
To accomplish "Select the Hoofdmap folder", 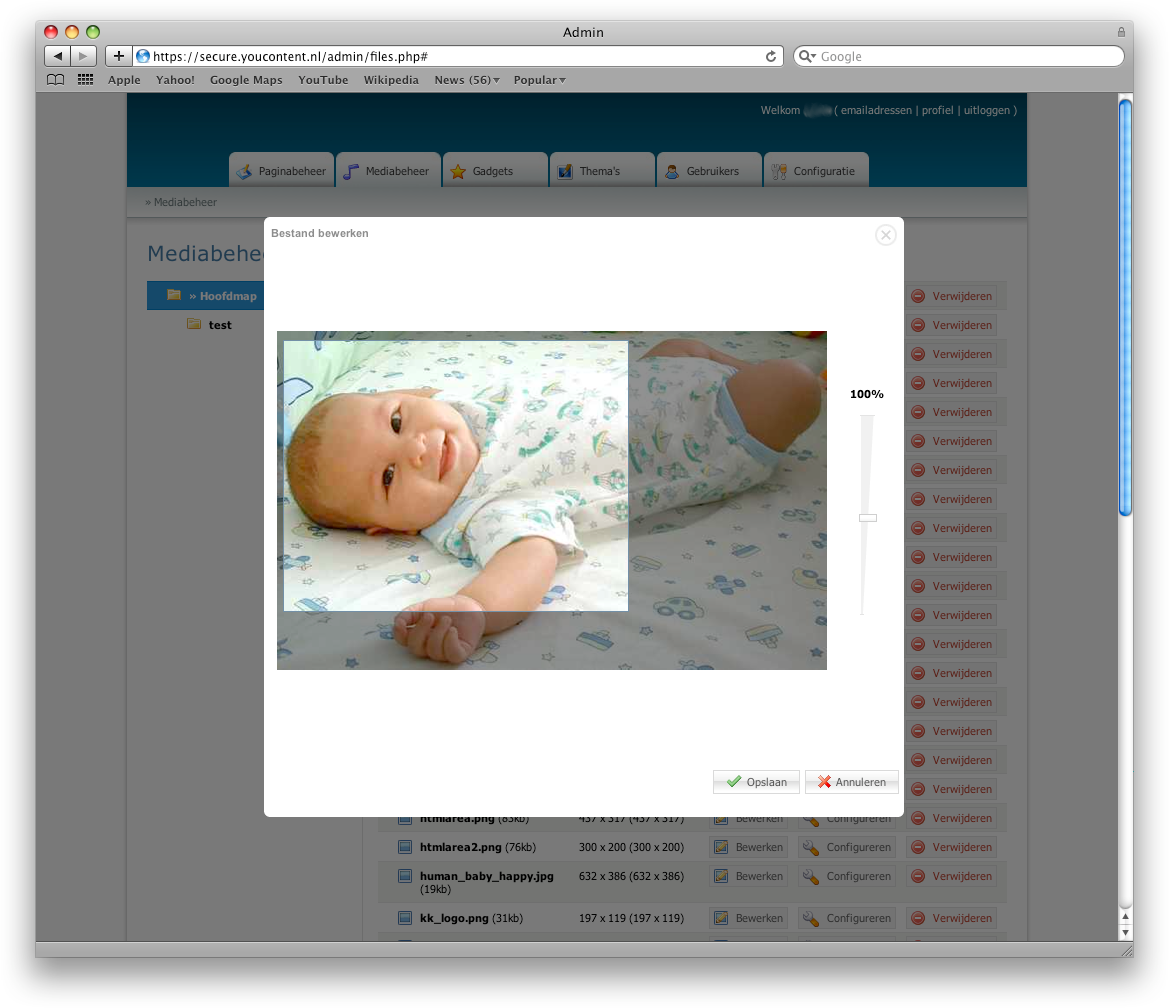I will click(x=227, y=296).
